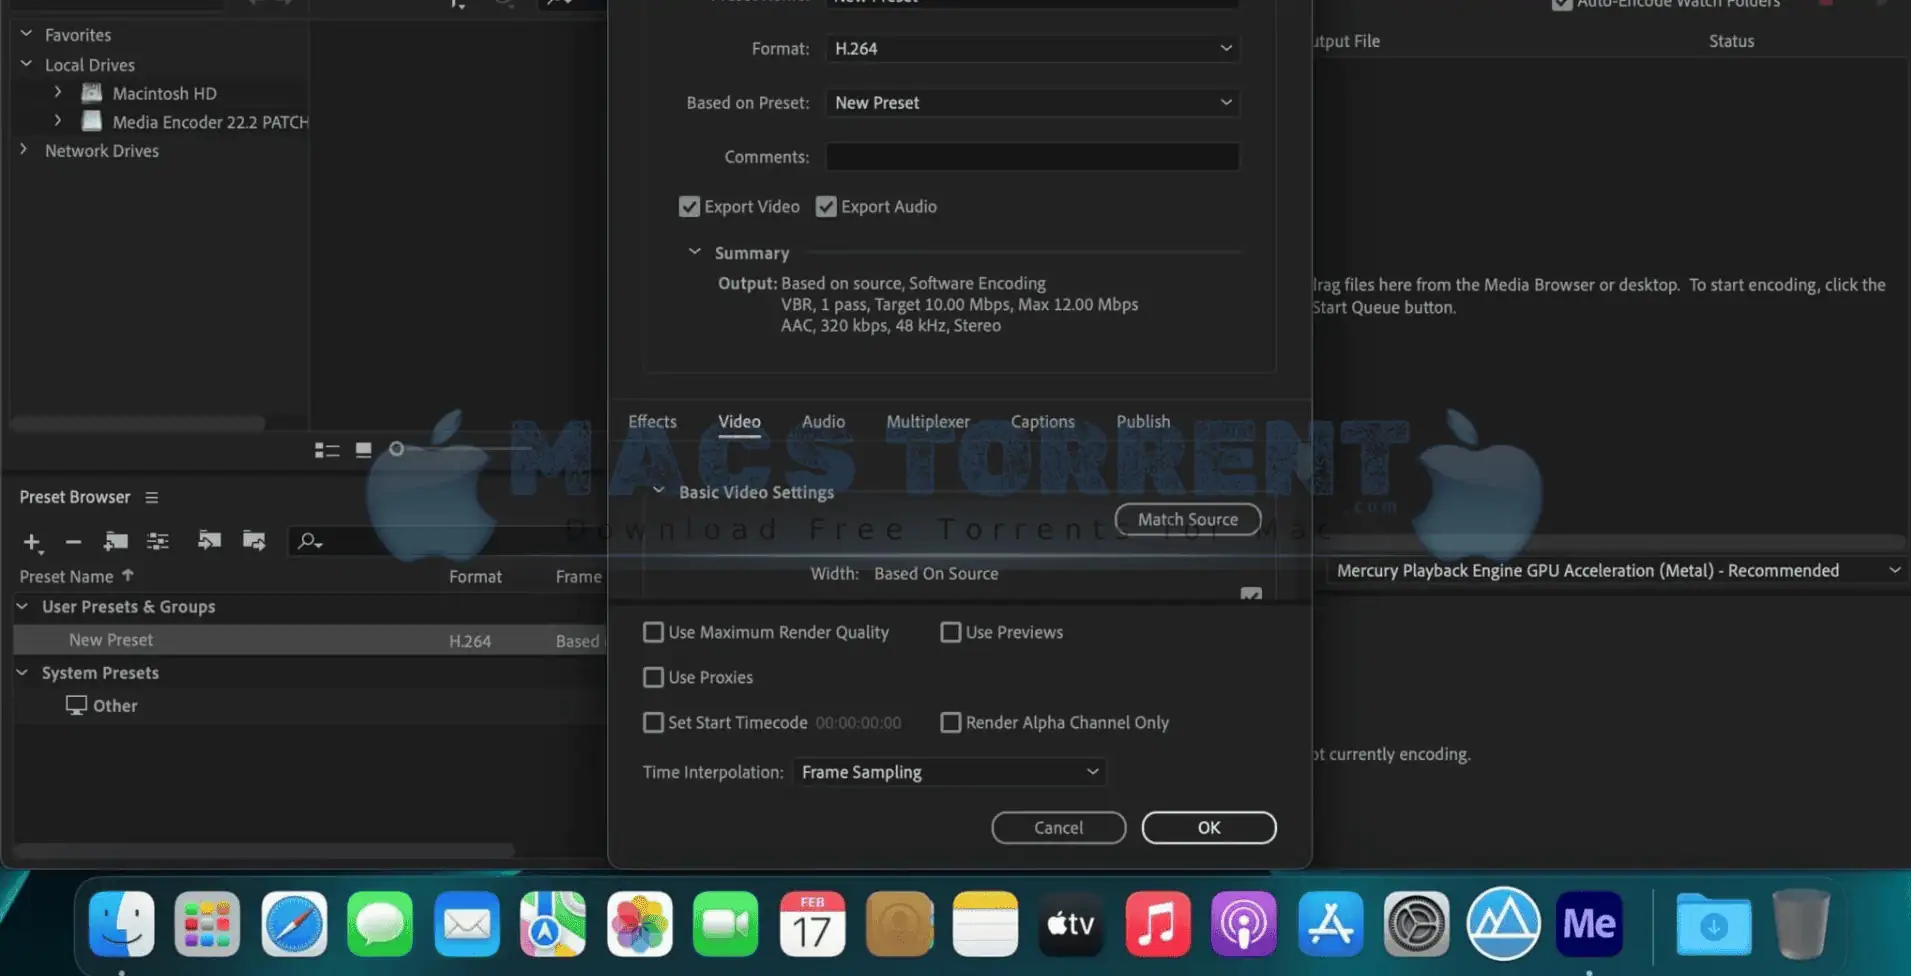The image size is (1911, 976).
Task: Enable Use Previews checkbox
Action: point(951,632)
